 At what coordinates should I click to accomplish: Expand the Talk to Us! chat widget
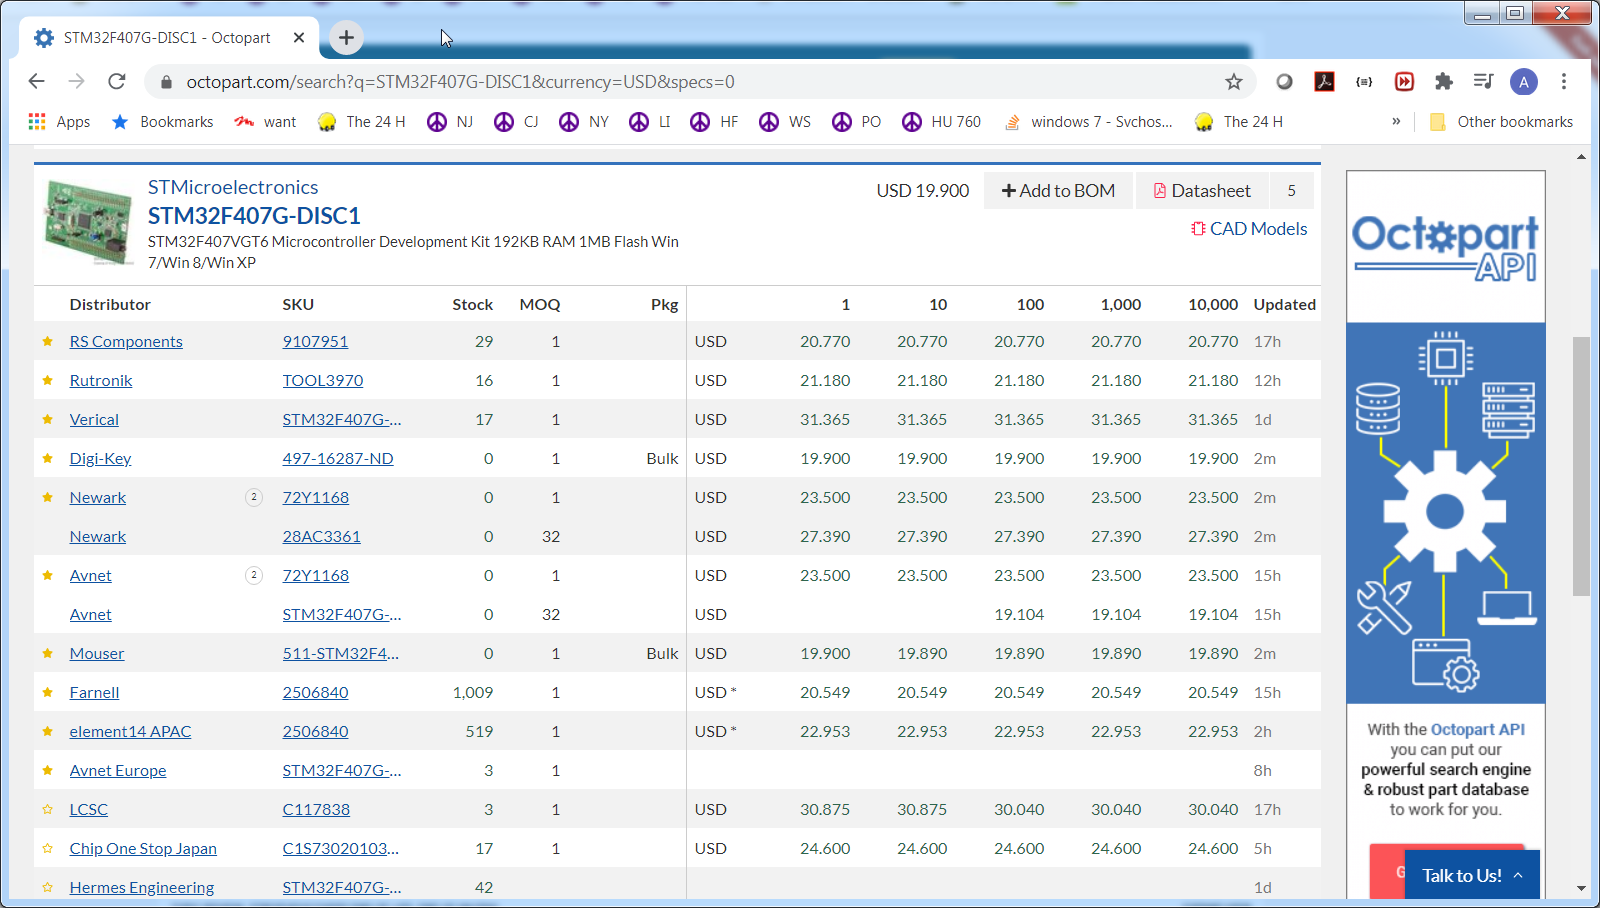point(1472,875)
